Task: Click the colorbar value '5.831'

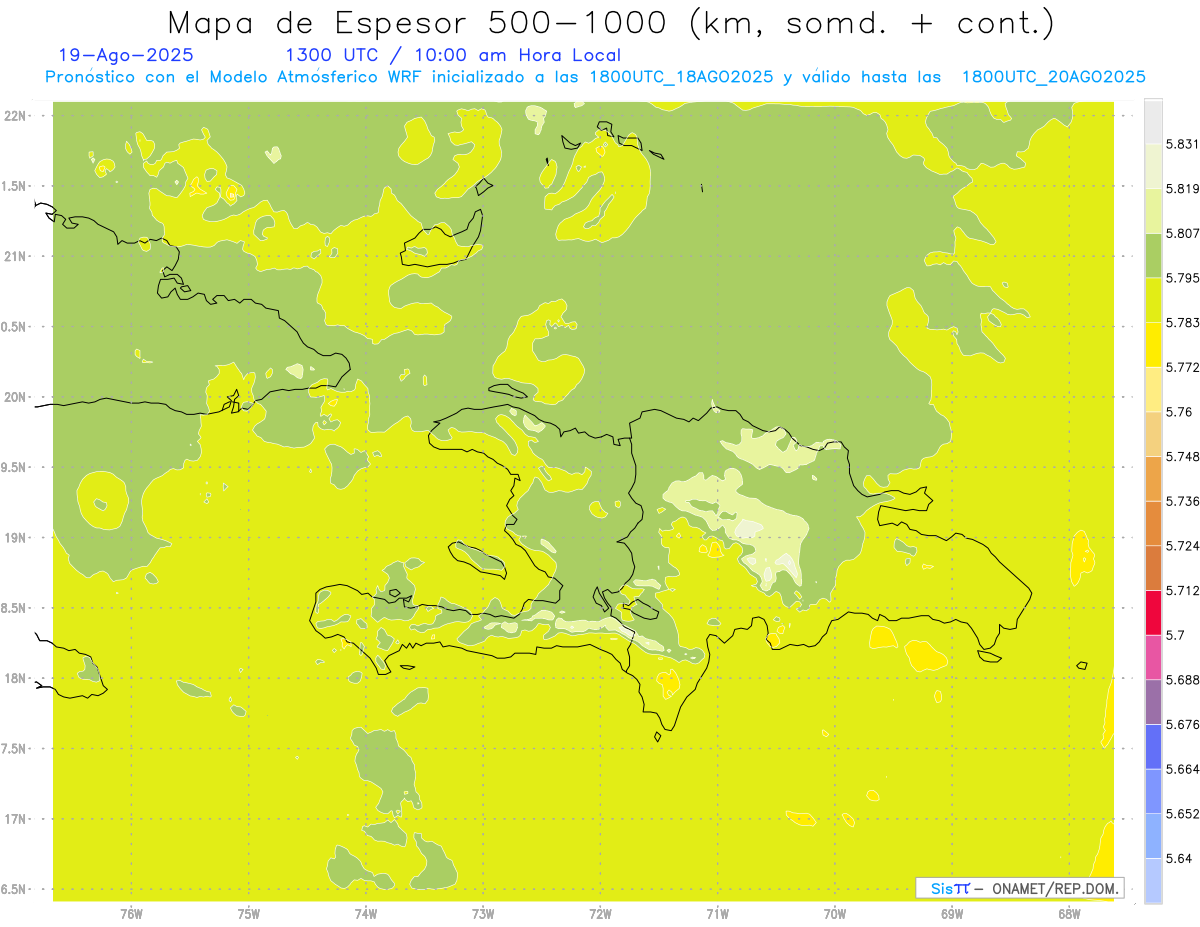Action: 1182,144
